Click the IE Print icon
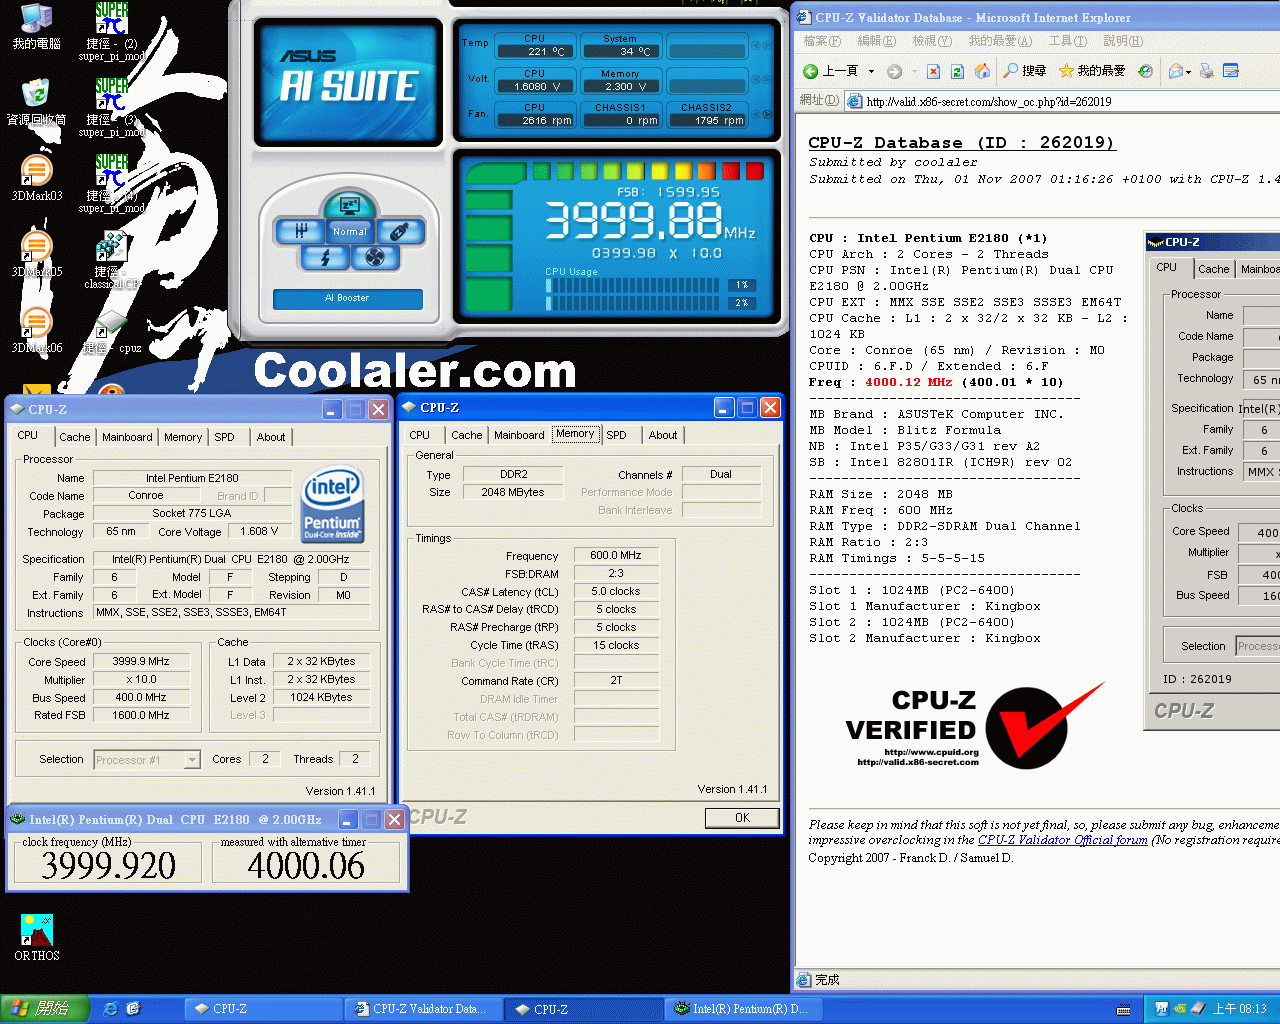 point(1207,71)
